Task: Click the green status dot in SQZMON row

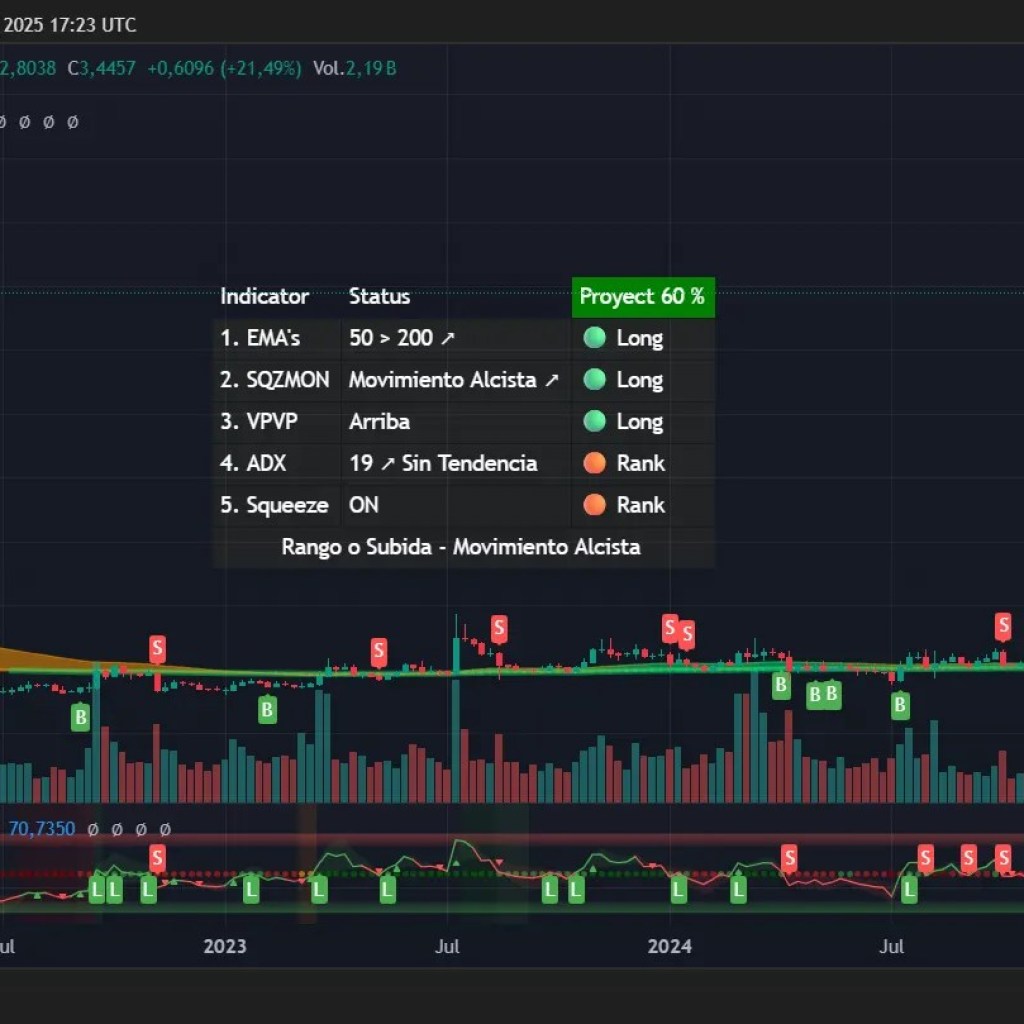Action: [x=597, y=380]
